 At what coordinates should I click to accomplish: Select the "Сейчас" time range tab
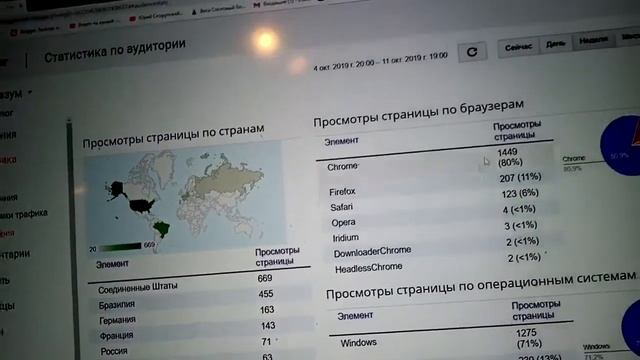coord(518,47)
